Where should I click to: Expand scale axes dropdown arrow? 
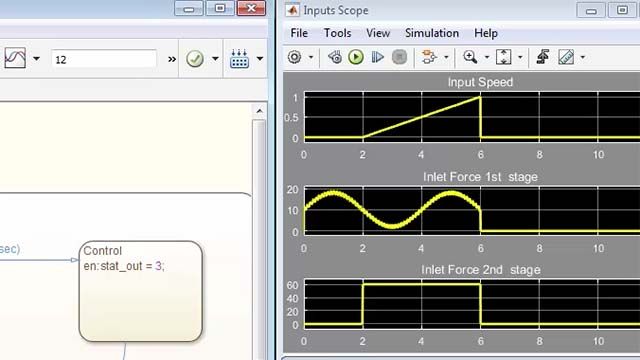coord(520,57)
